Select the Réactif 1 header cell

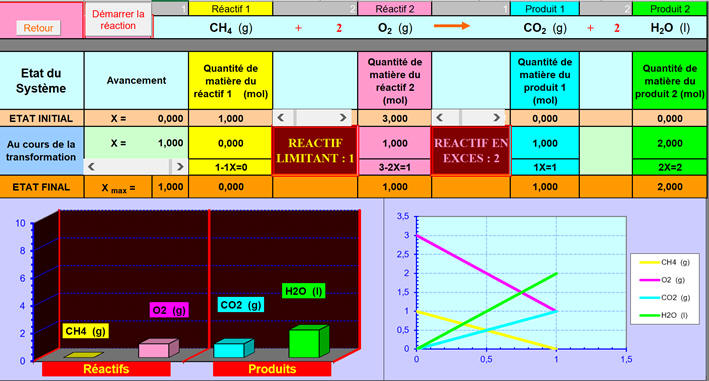click(x=231, y=9)
